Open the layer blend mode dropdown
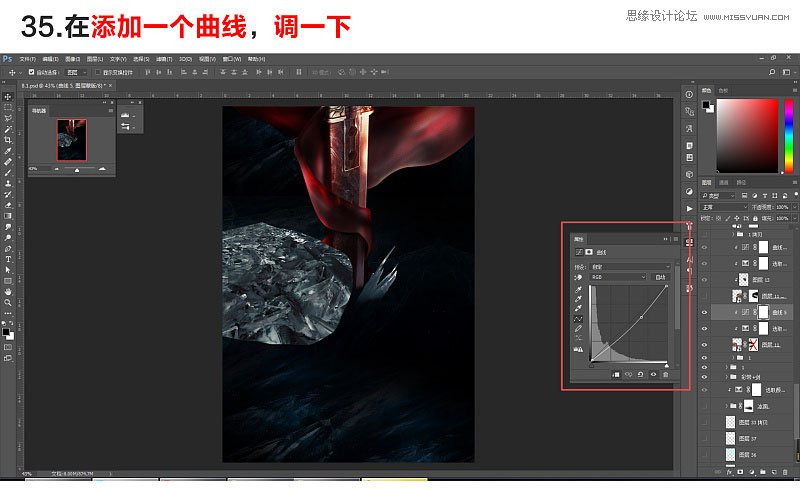 click(723, 207)
